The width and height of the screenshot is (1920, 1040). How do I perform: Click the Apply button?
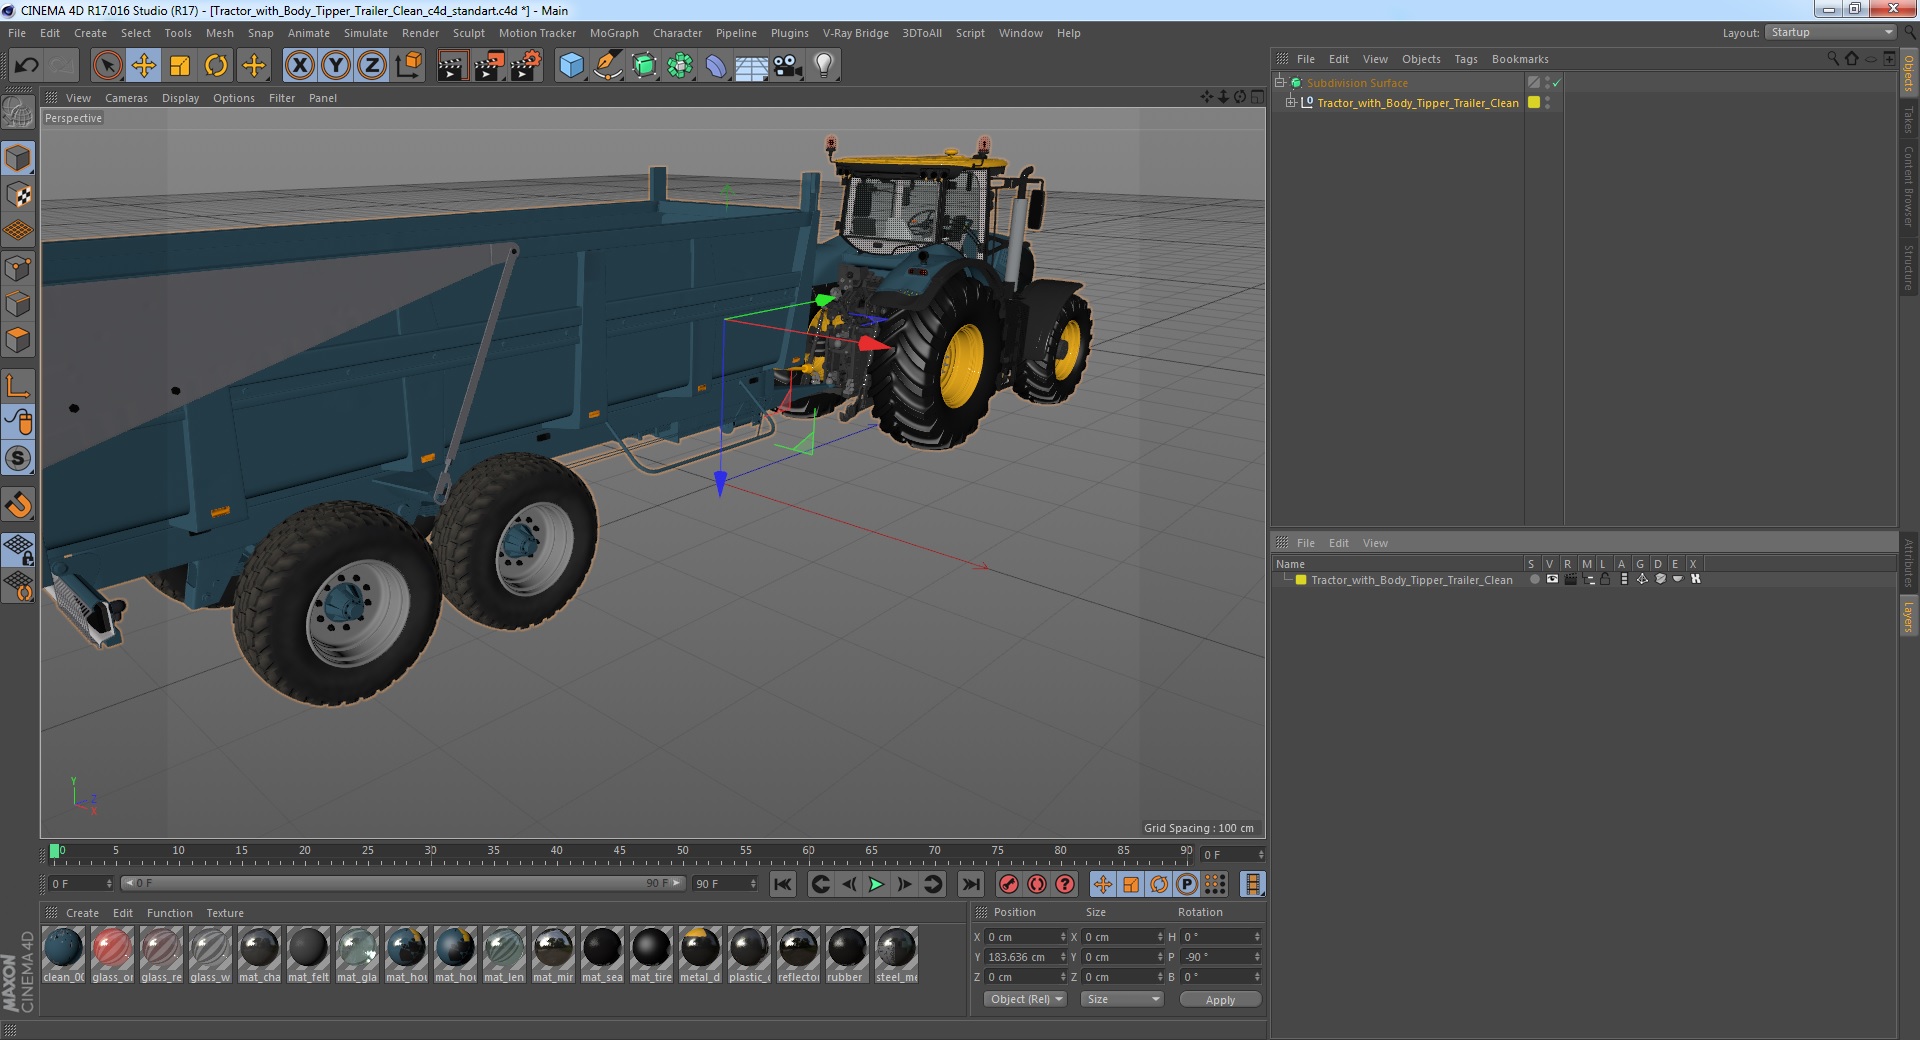[1220, 999]
